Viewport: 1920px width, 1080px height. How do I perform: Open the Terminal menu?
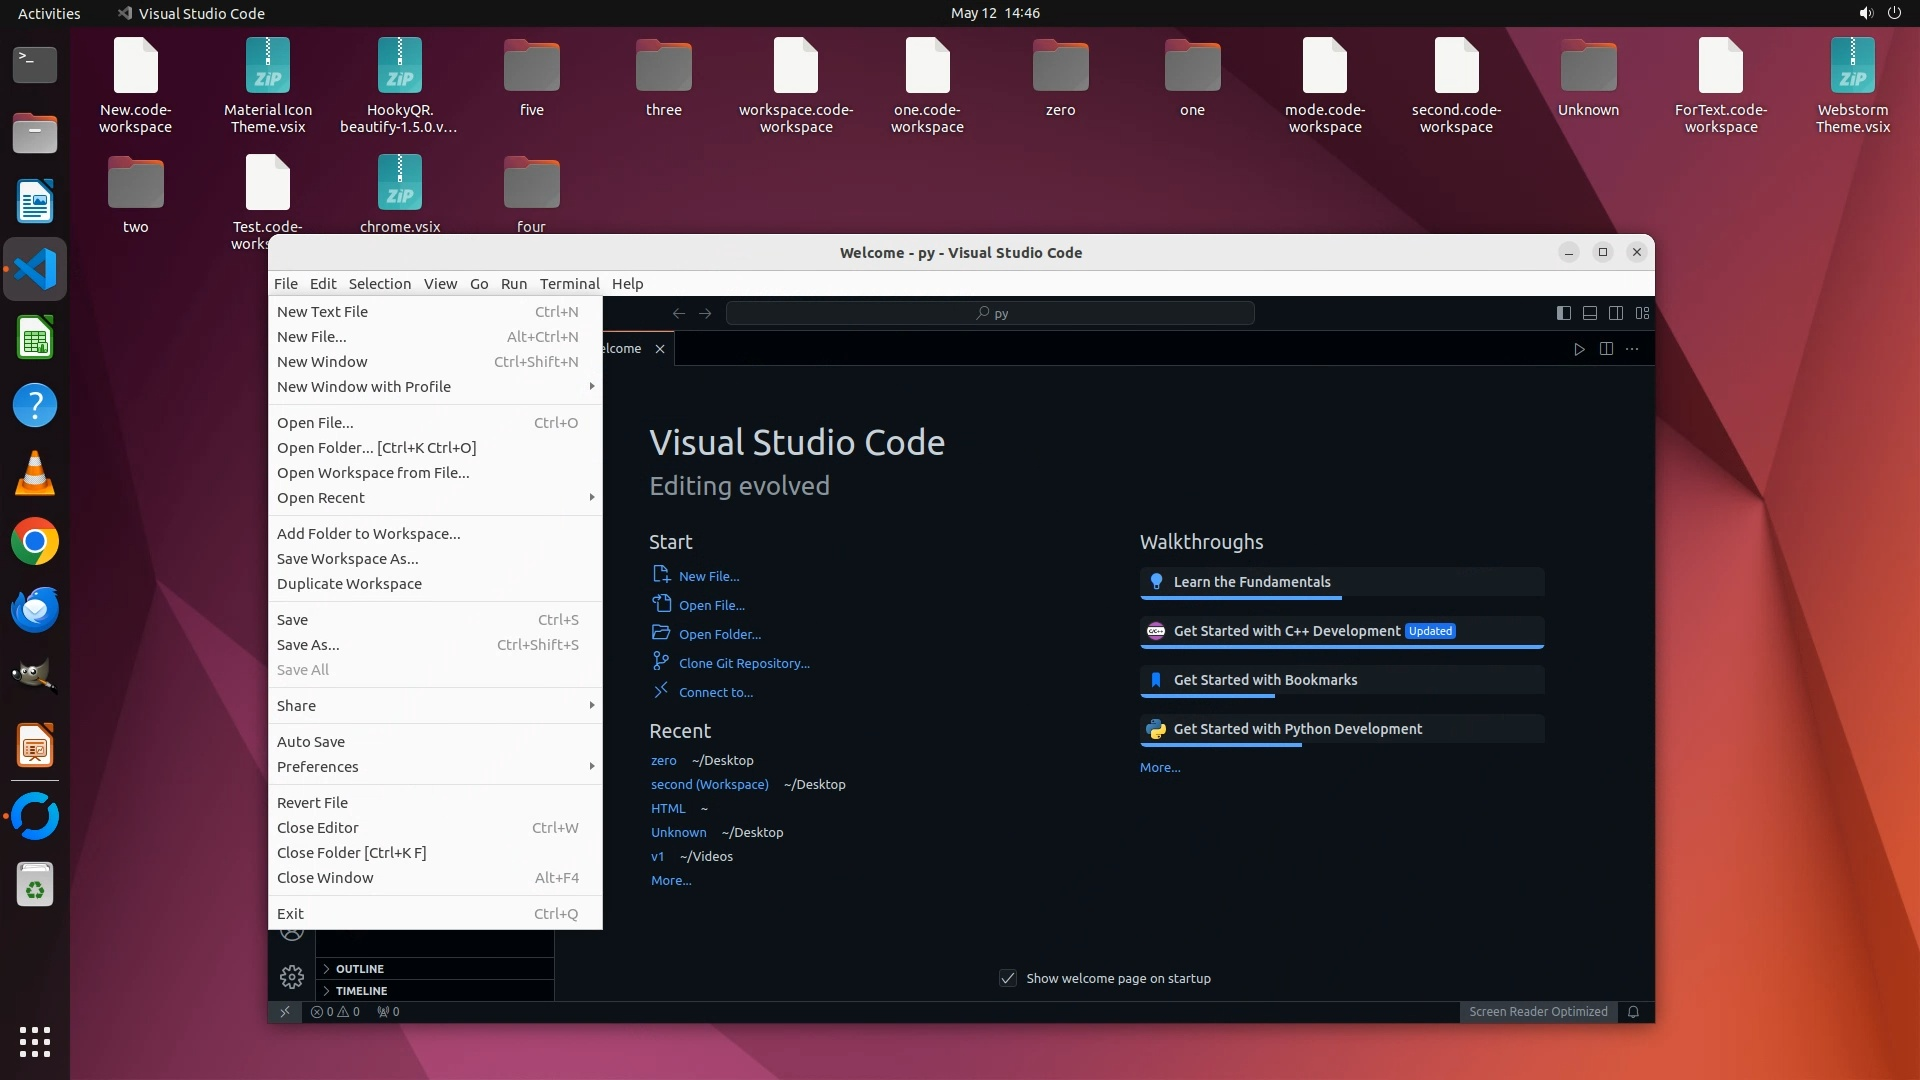tap(569, 284)
